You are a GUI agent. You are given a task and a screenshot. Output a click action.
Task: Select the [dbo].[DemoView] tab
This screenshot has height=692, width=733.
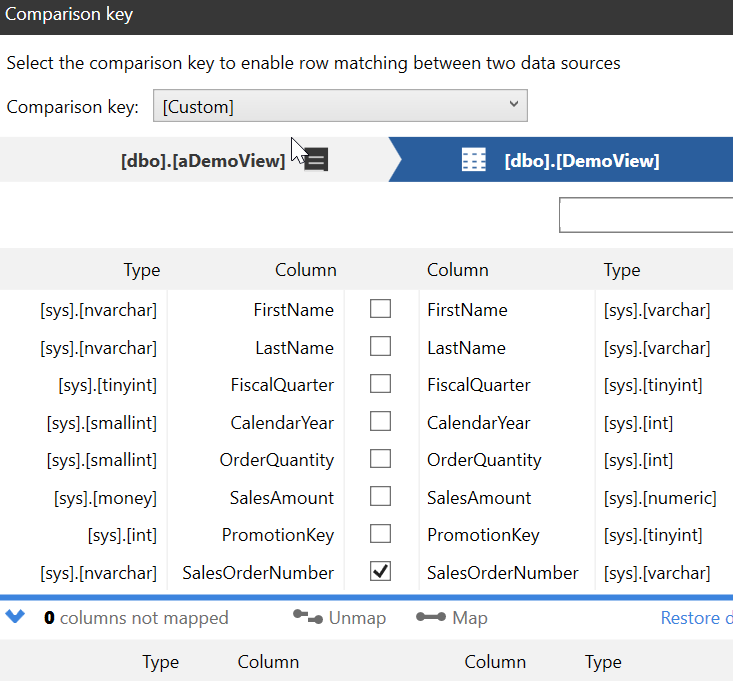tap(581, 160)
